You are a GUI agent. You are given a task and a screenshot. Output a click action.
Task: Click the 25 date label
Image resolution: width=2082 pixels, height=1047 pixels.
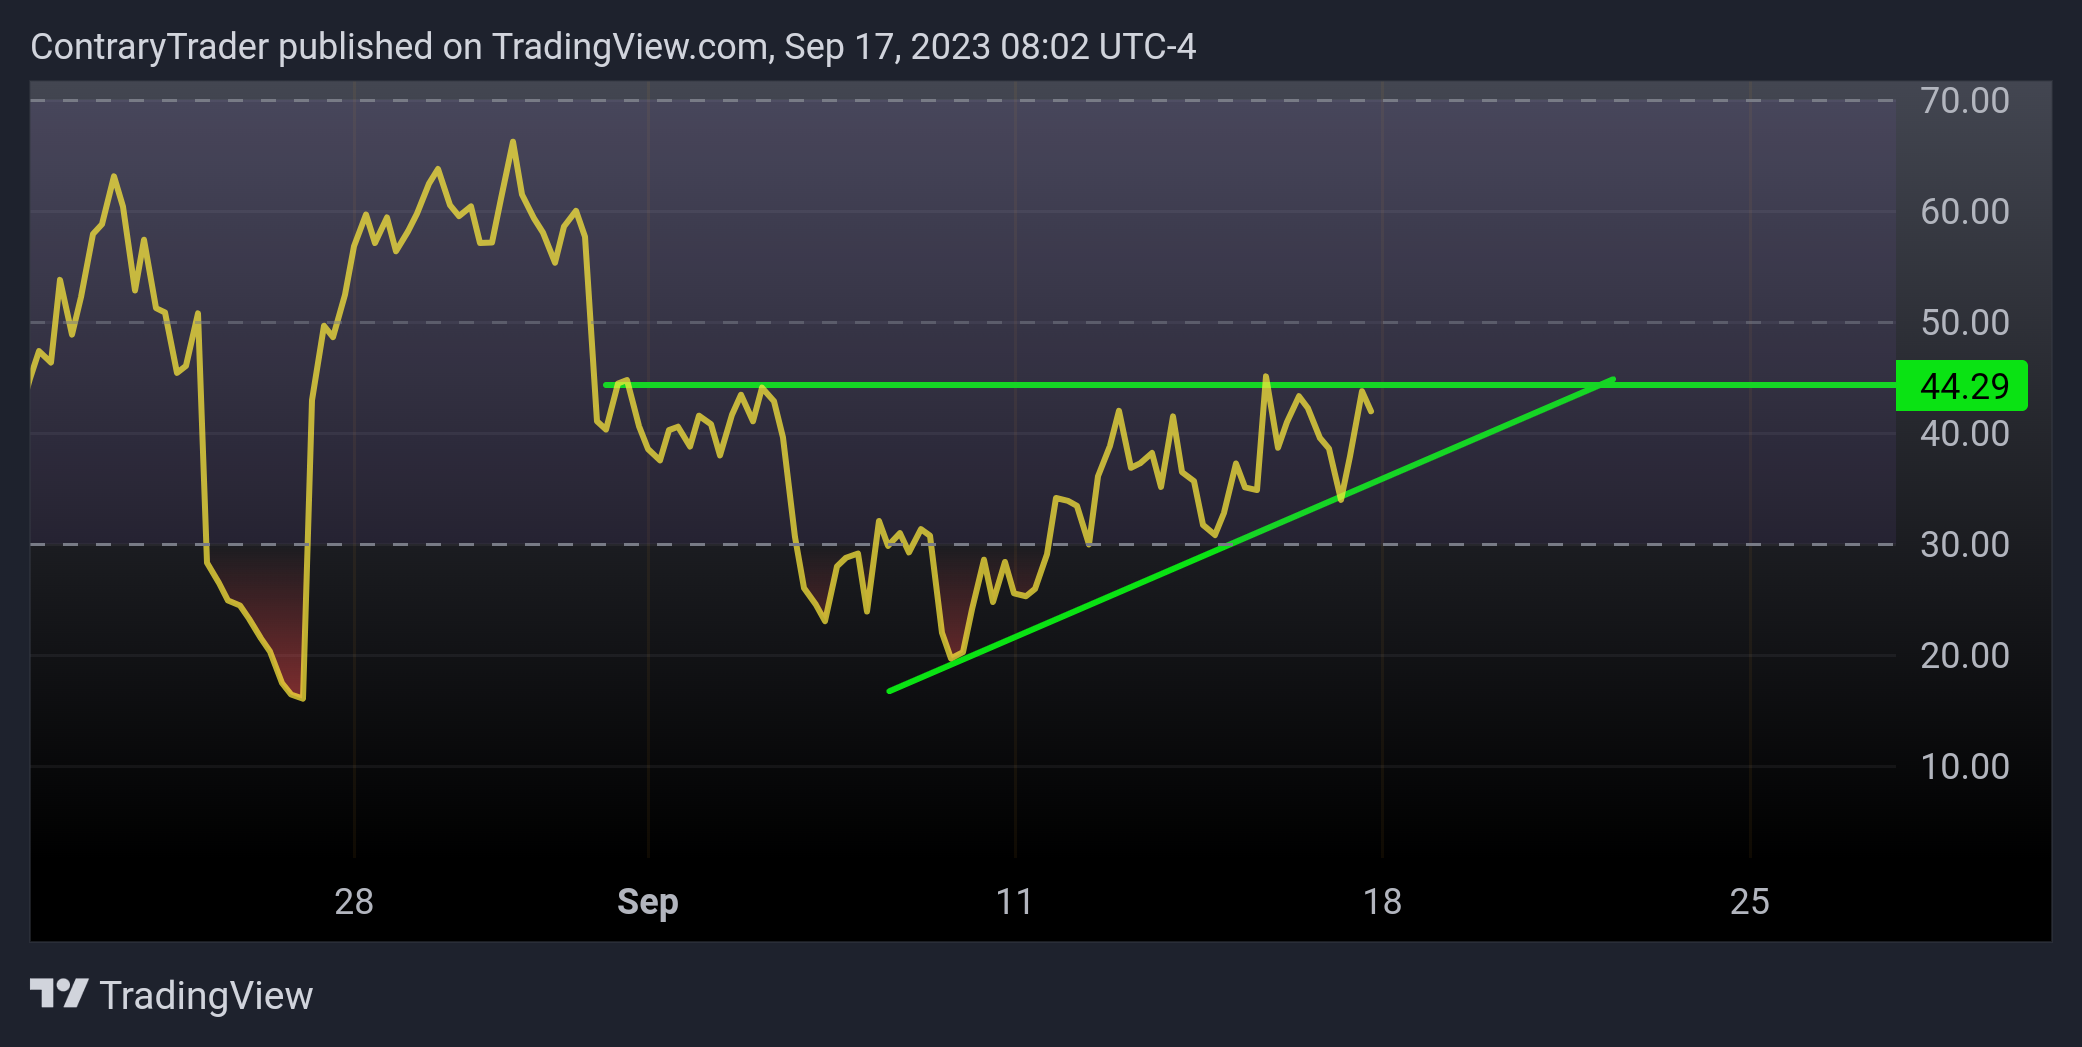click(x=1750, y=902)
